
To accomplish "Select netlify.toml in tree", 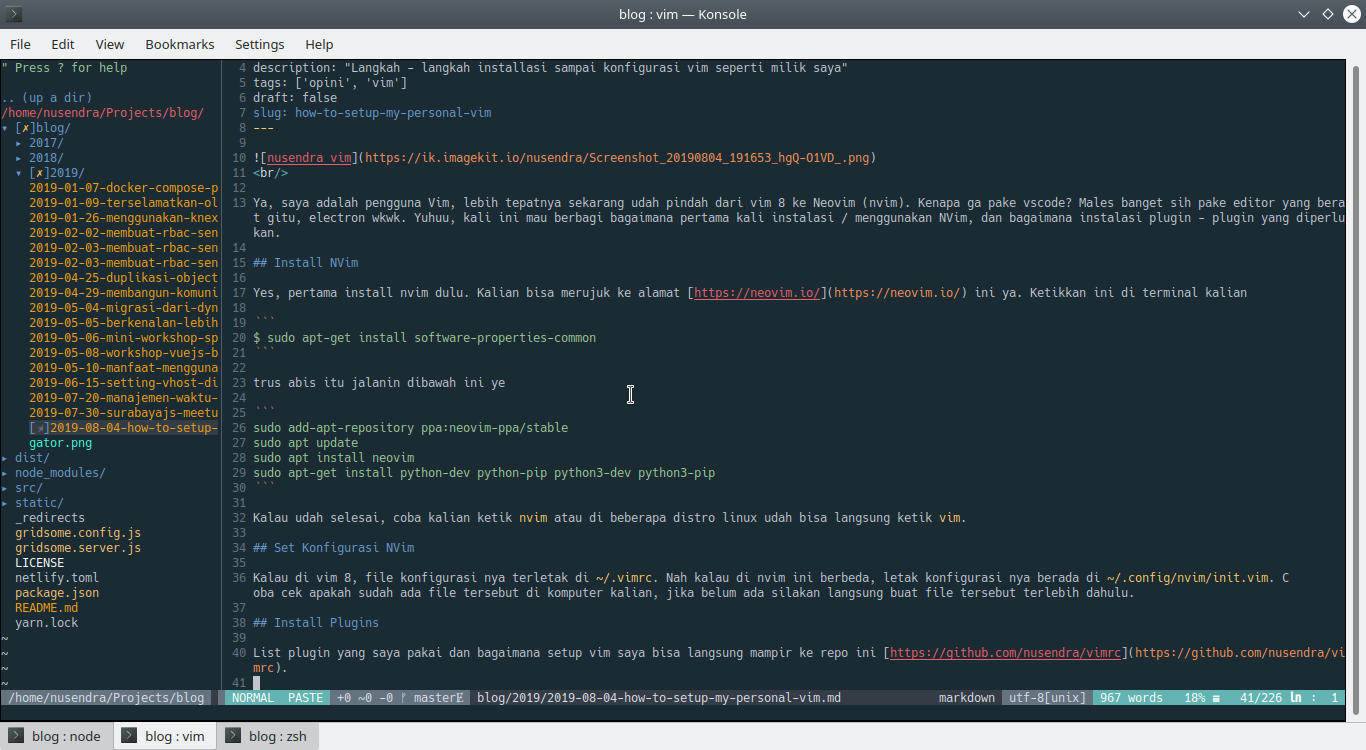I will tap(57, 578).
